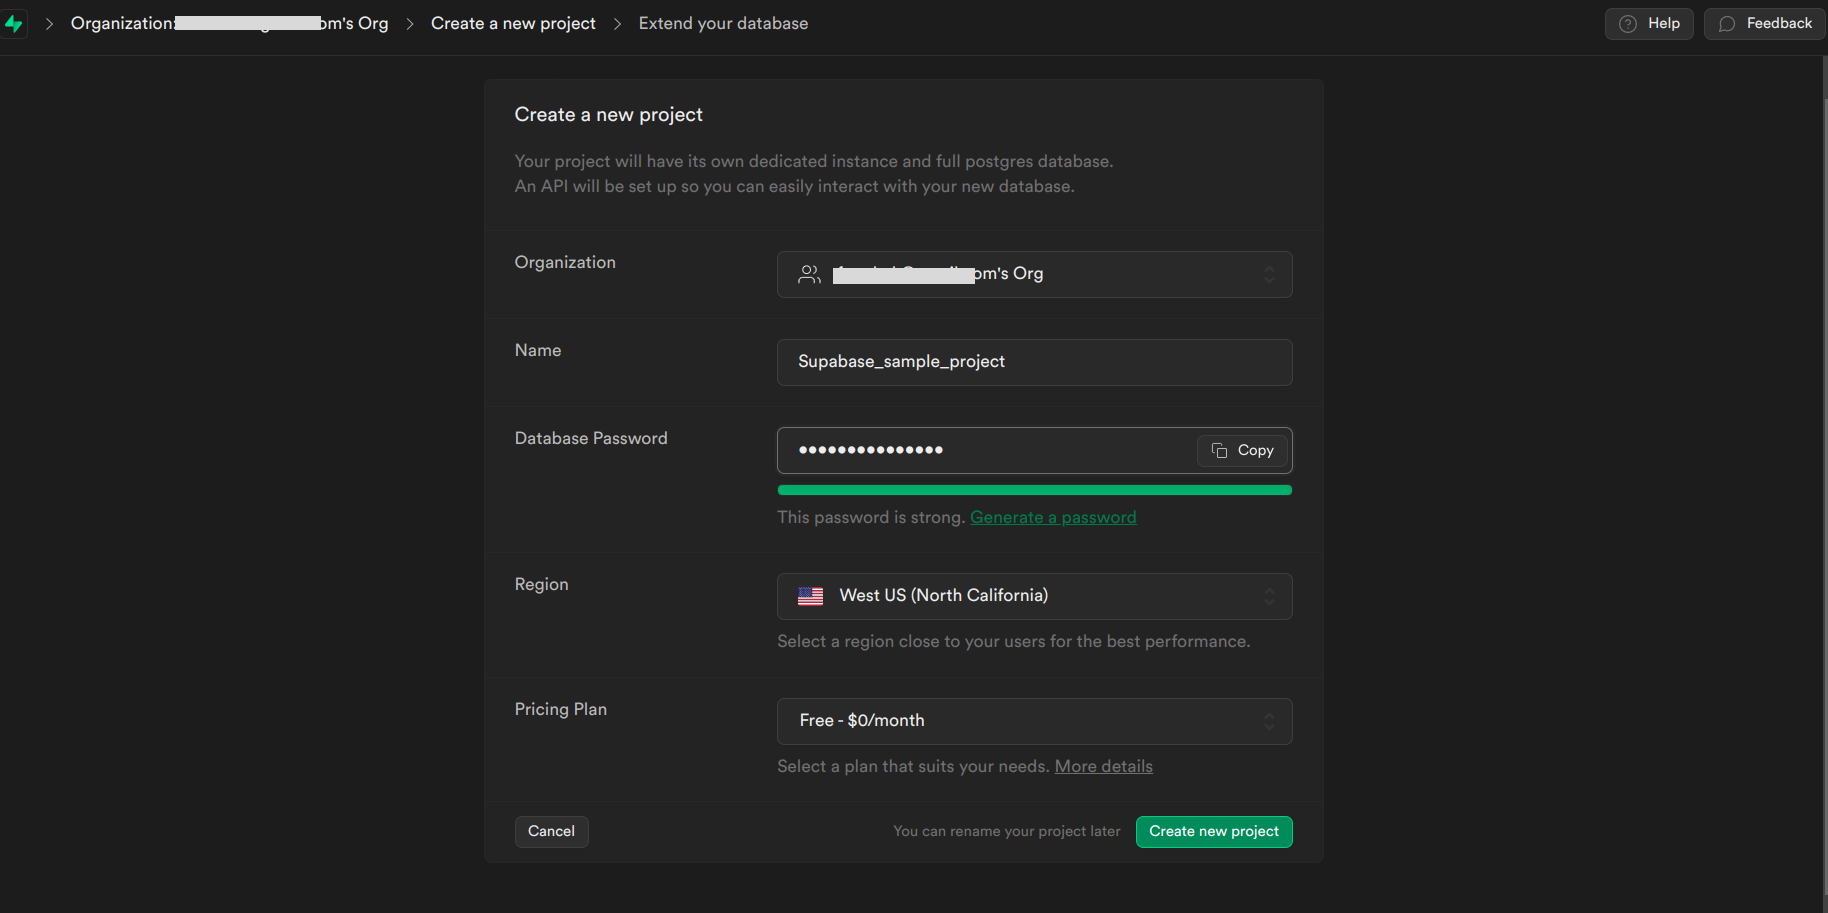Open the Help button
This screenshot has width=1828, height=913.
pos(1649,23)
